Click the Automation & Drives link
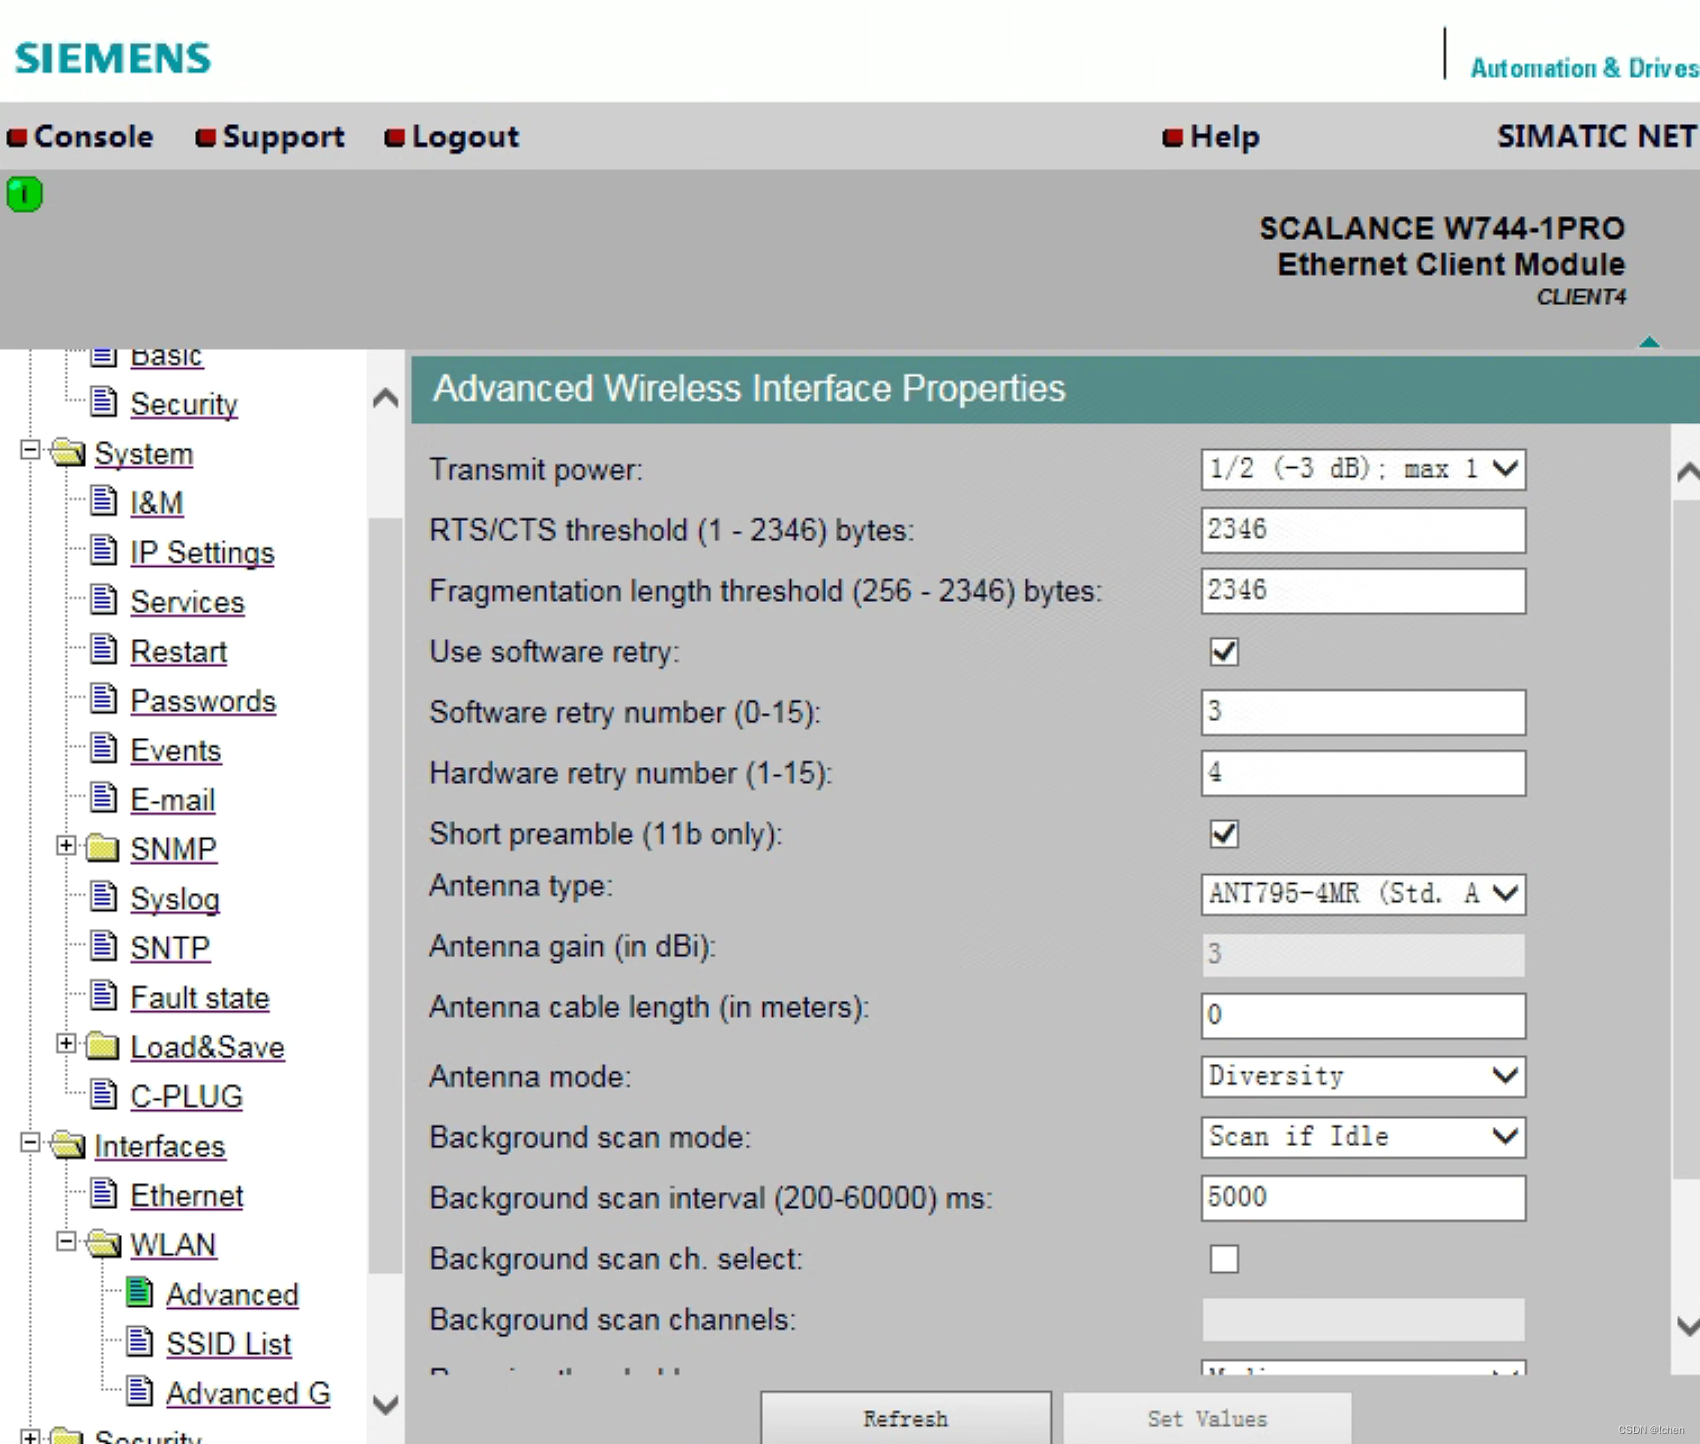Screen dimensions: 1700x1444 click(x=1585, y=68)
